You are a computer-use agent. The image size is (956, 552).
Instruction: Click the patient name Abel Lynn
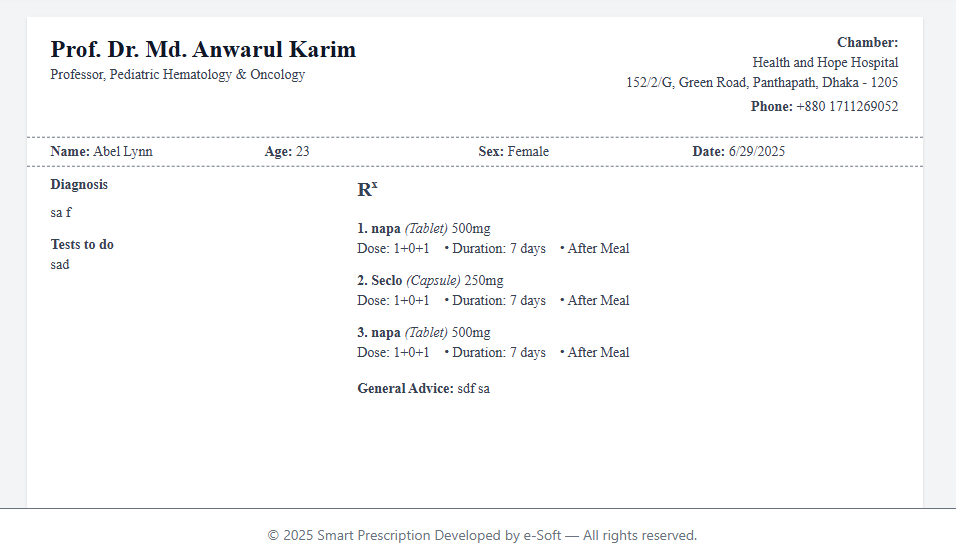(x=122, y=152)
